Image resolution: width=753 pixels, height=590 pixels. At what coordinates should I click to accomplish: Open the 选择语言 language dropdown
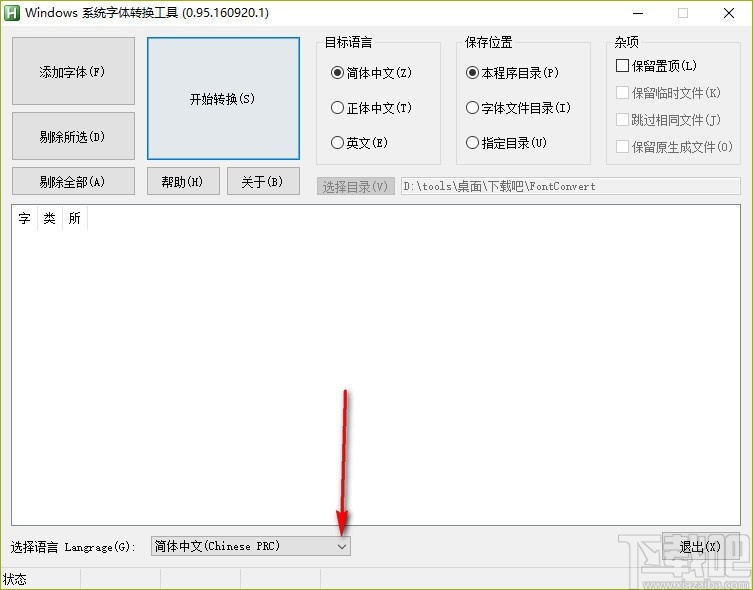tap(251, 546)
